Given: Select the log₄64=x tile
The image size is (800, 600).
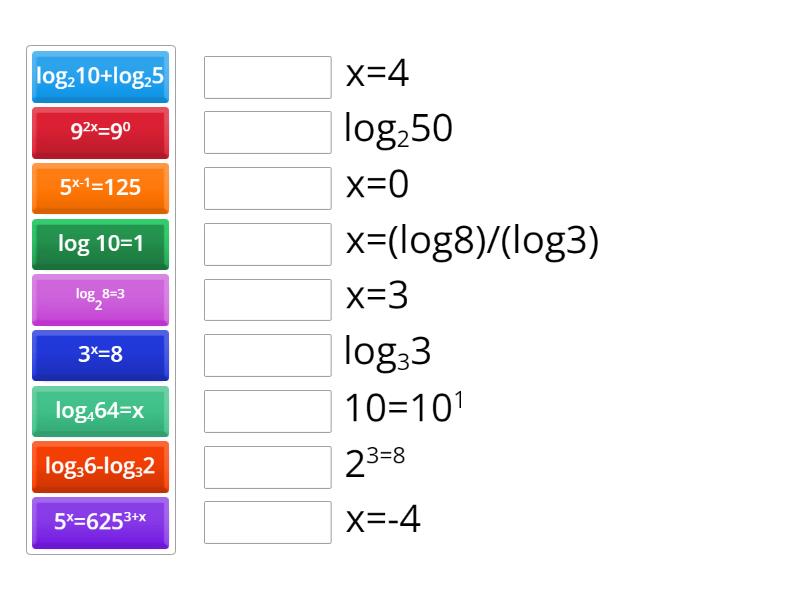Looking at the screenshot, I should 100,411.
